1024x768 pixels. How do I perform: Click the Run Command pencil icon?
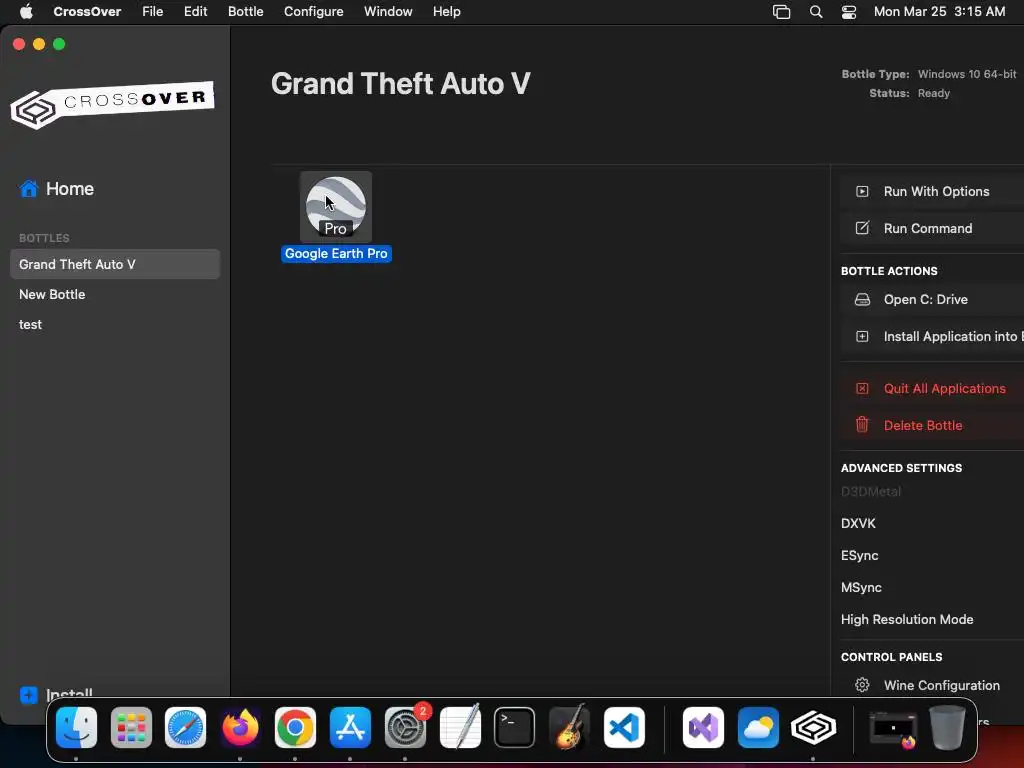tap(862, 228)
